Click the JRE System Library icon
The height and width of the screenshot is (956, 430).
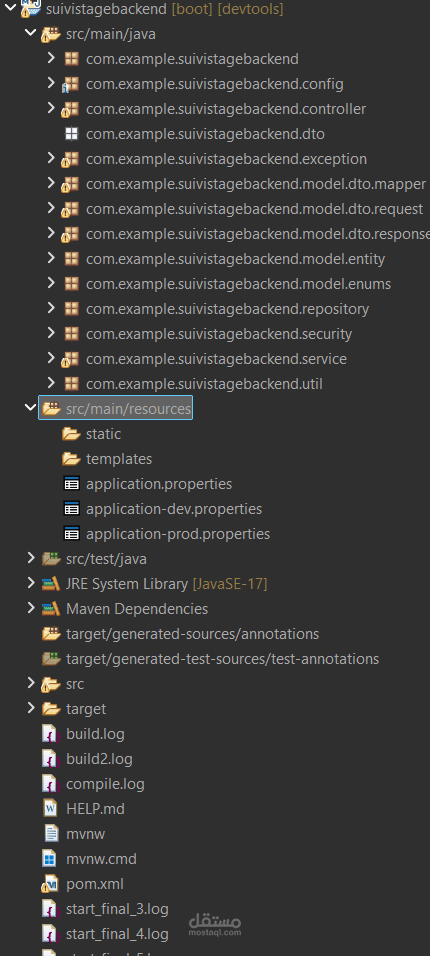point(51,584)
